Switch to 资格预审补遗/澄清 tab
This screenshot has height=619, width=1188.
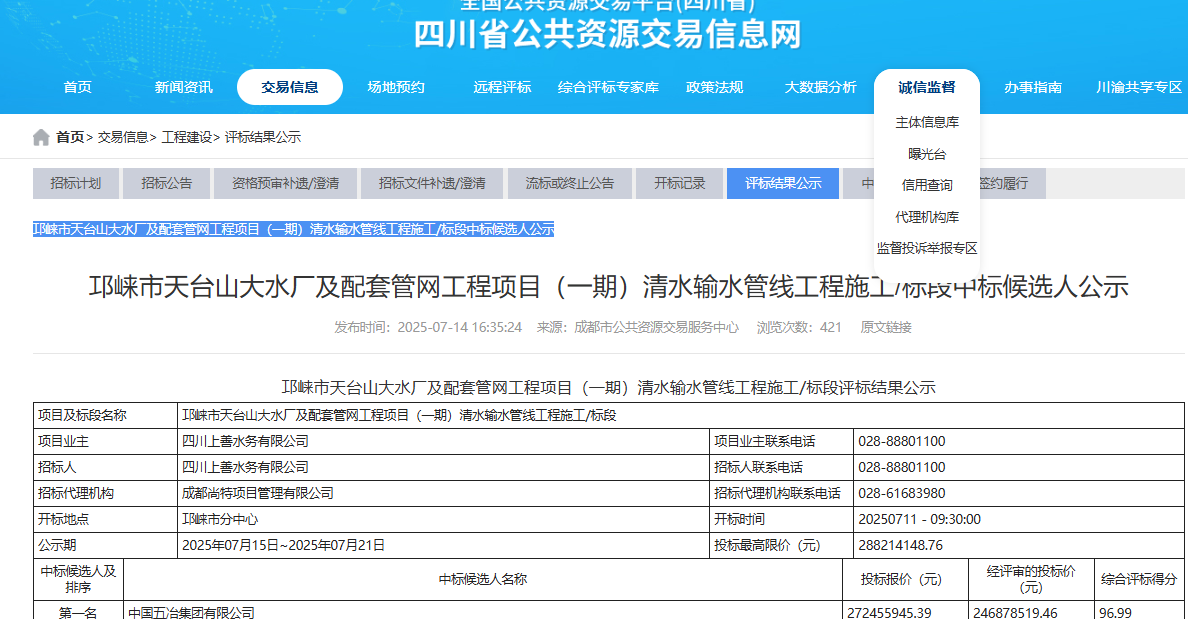pos(285,183)
